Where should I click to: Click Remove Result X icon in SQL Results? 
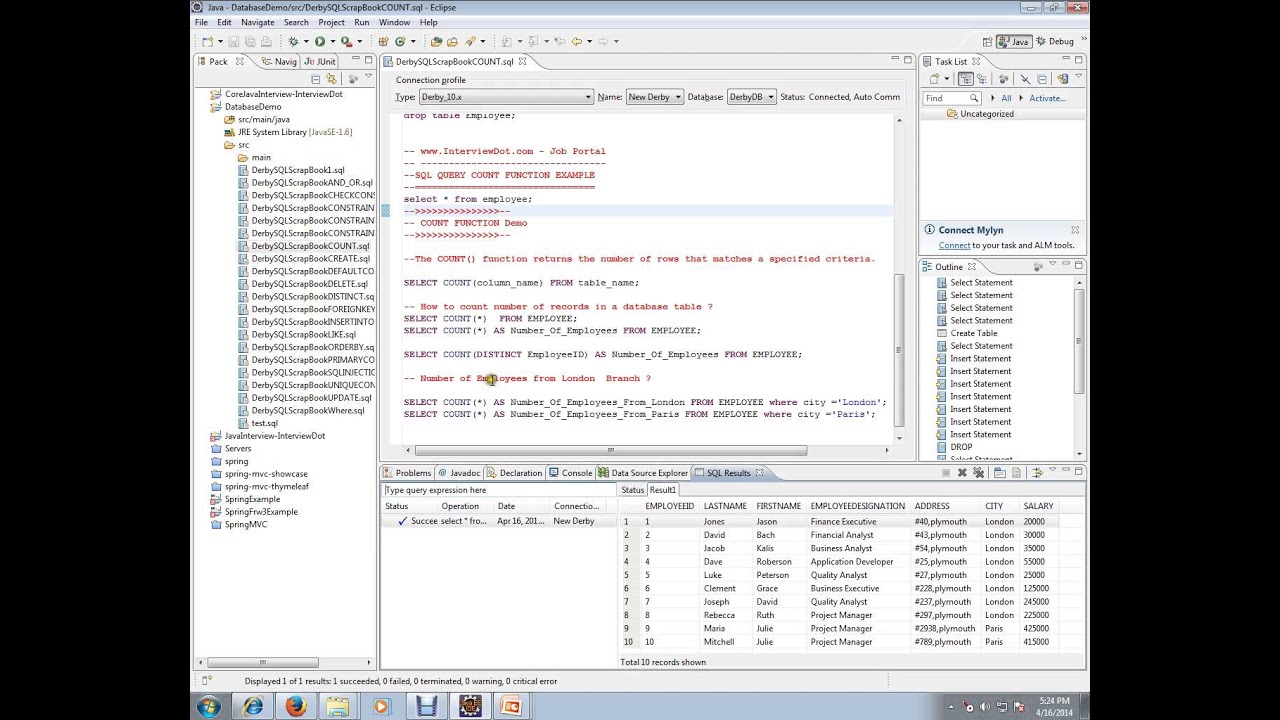point(962,473)
